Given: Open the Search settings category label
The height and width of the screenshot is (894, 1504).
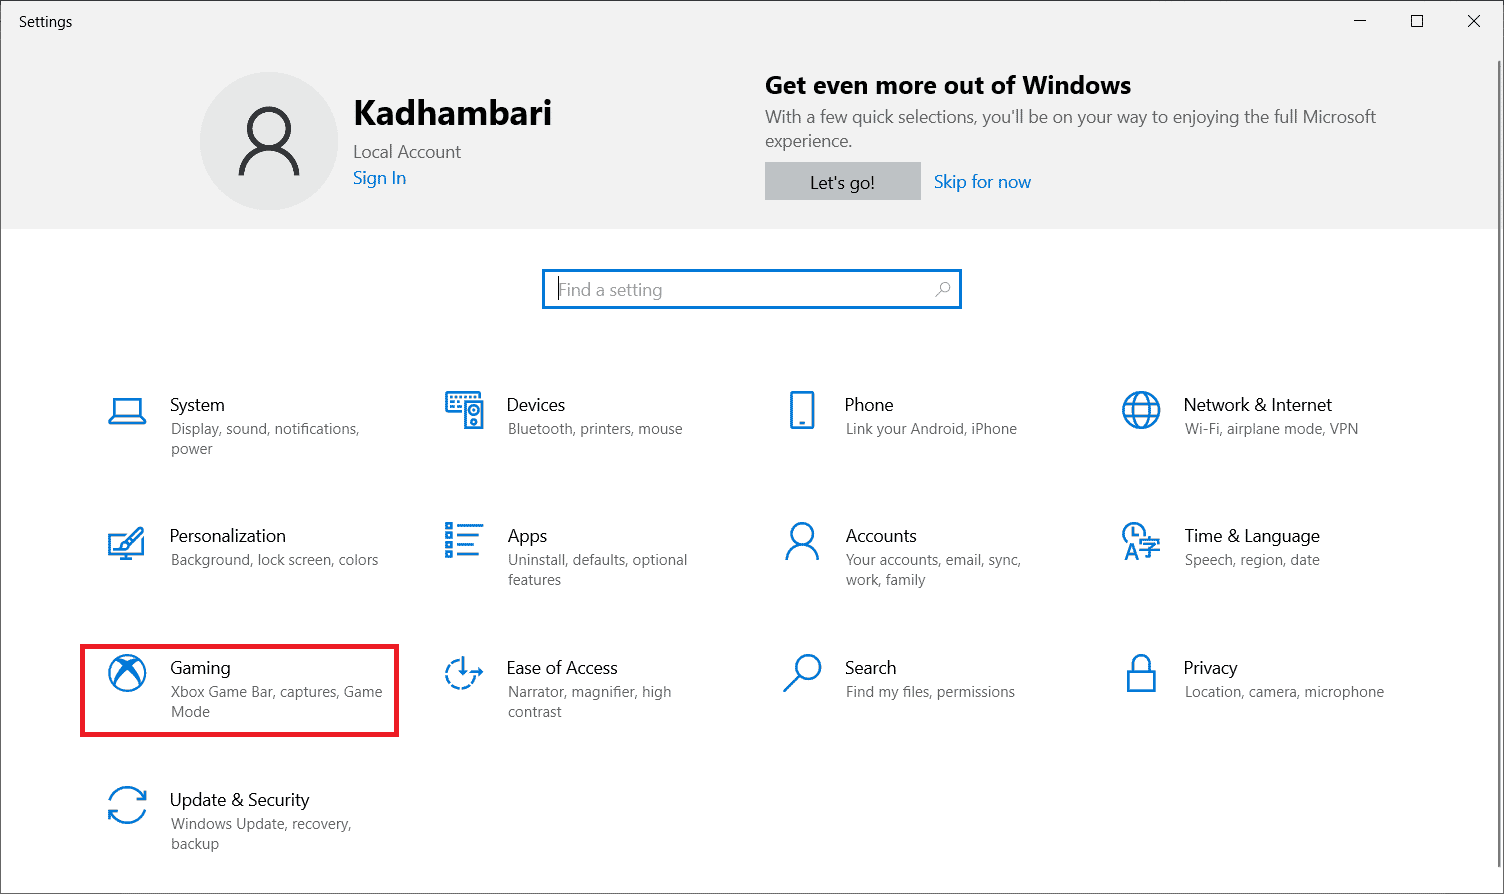Looking at the screenshot, I should (x=870, y=668).
